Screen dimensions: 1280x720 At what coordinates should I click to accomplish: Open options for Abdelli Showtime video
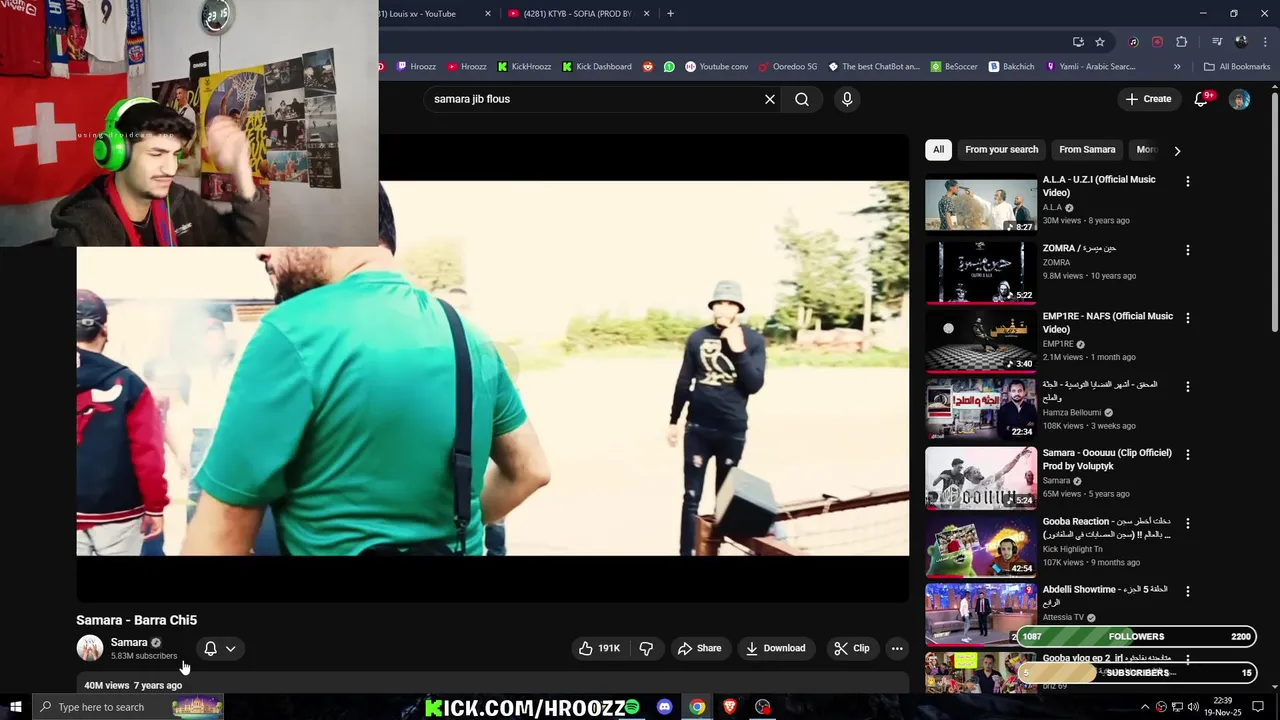tap(1187, 591)
